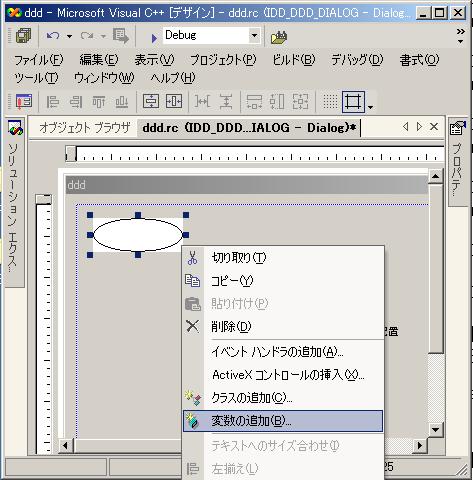This screenshot has height=480, width=473.
Task: Switch to the オブジェクト ブラウザ tab
Action: (84, 127)
